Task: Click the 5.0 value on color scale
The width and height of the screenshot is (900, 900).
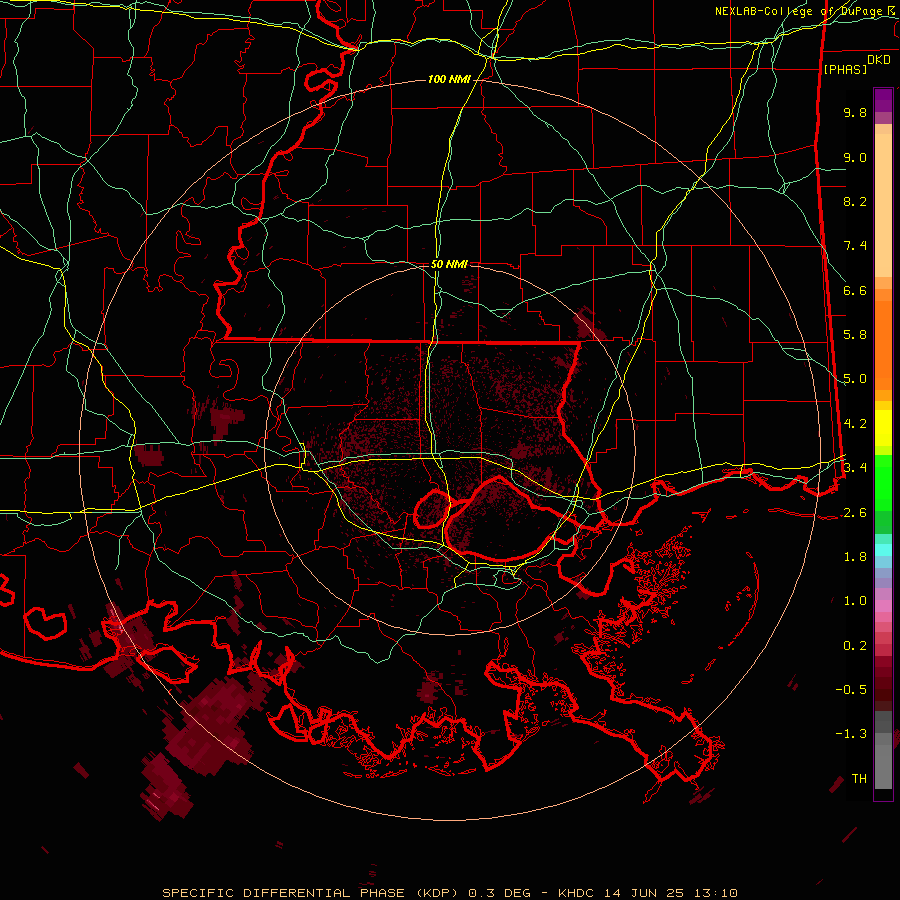Action: coord(855,379)
